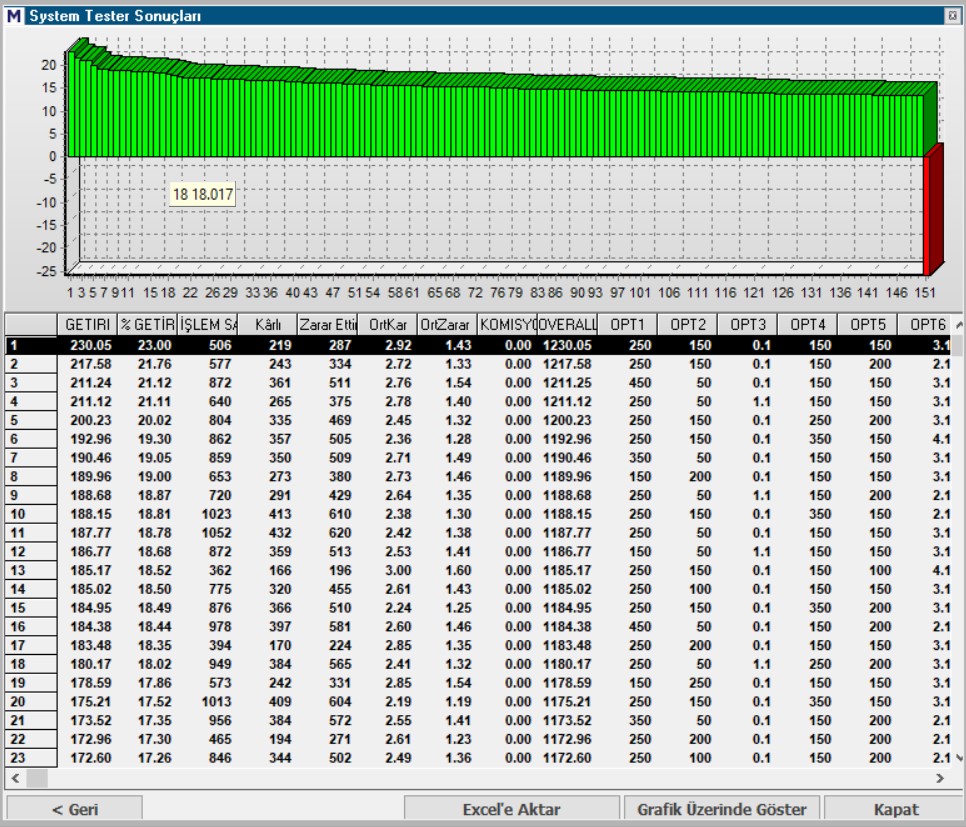The image size is (966, 827).
Task: Click GETIRI value 172.60
Action: tap(91, 757)
